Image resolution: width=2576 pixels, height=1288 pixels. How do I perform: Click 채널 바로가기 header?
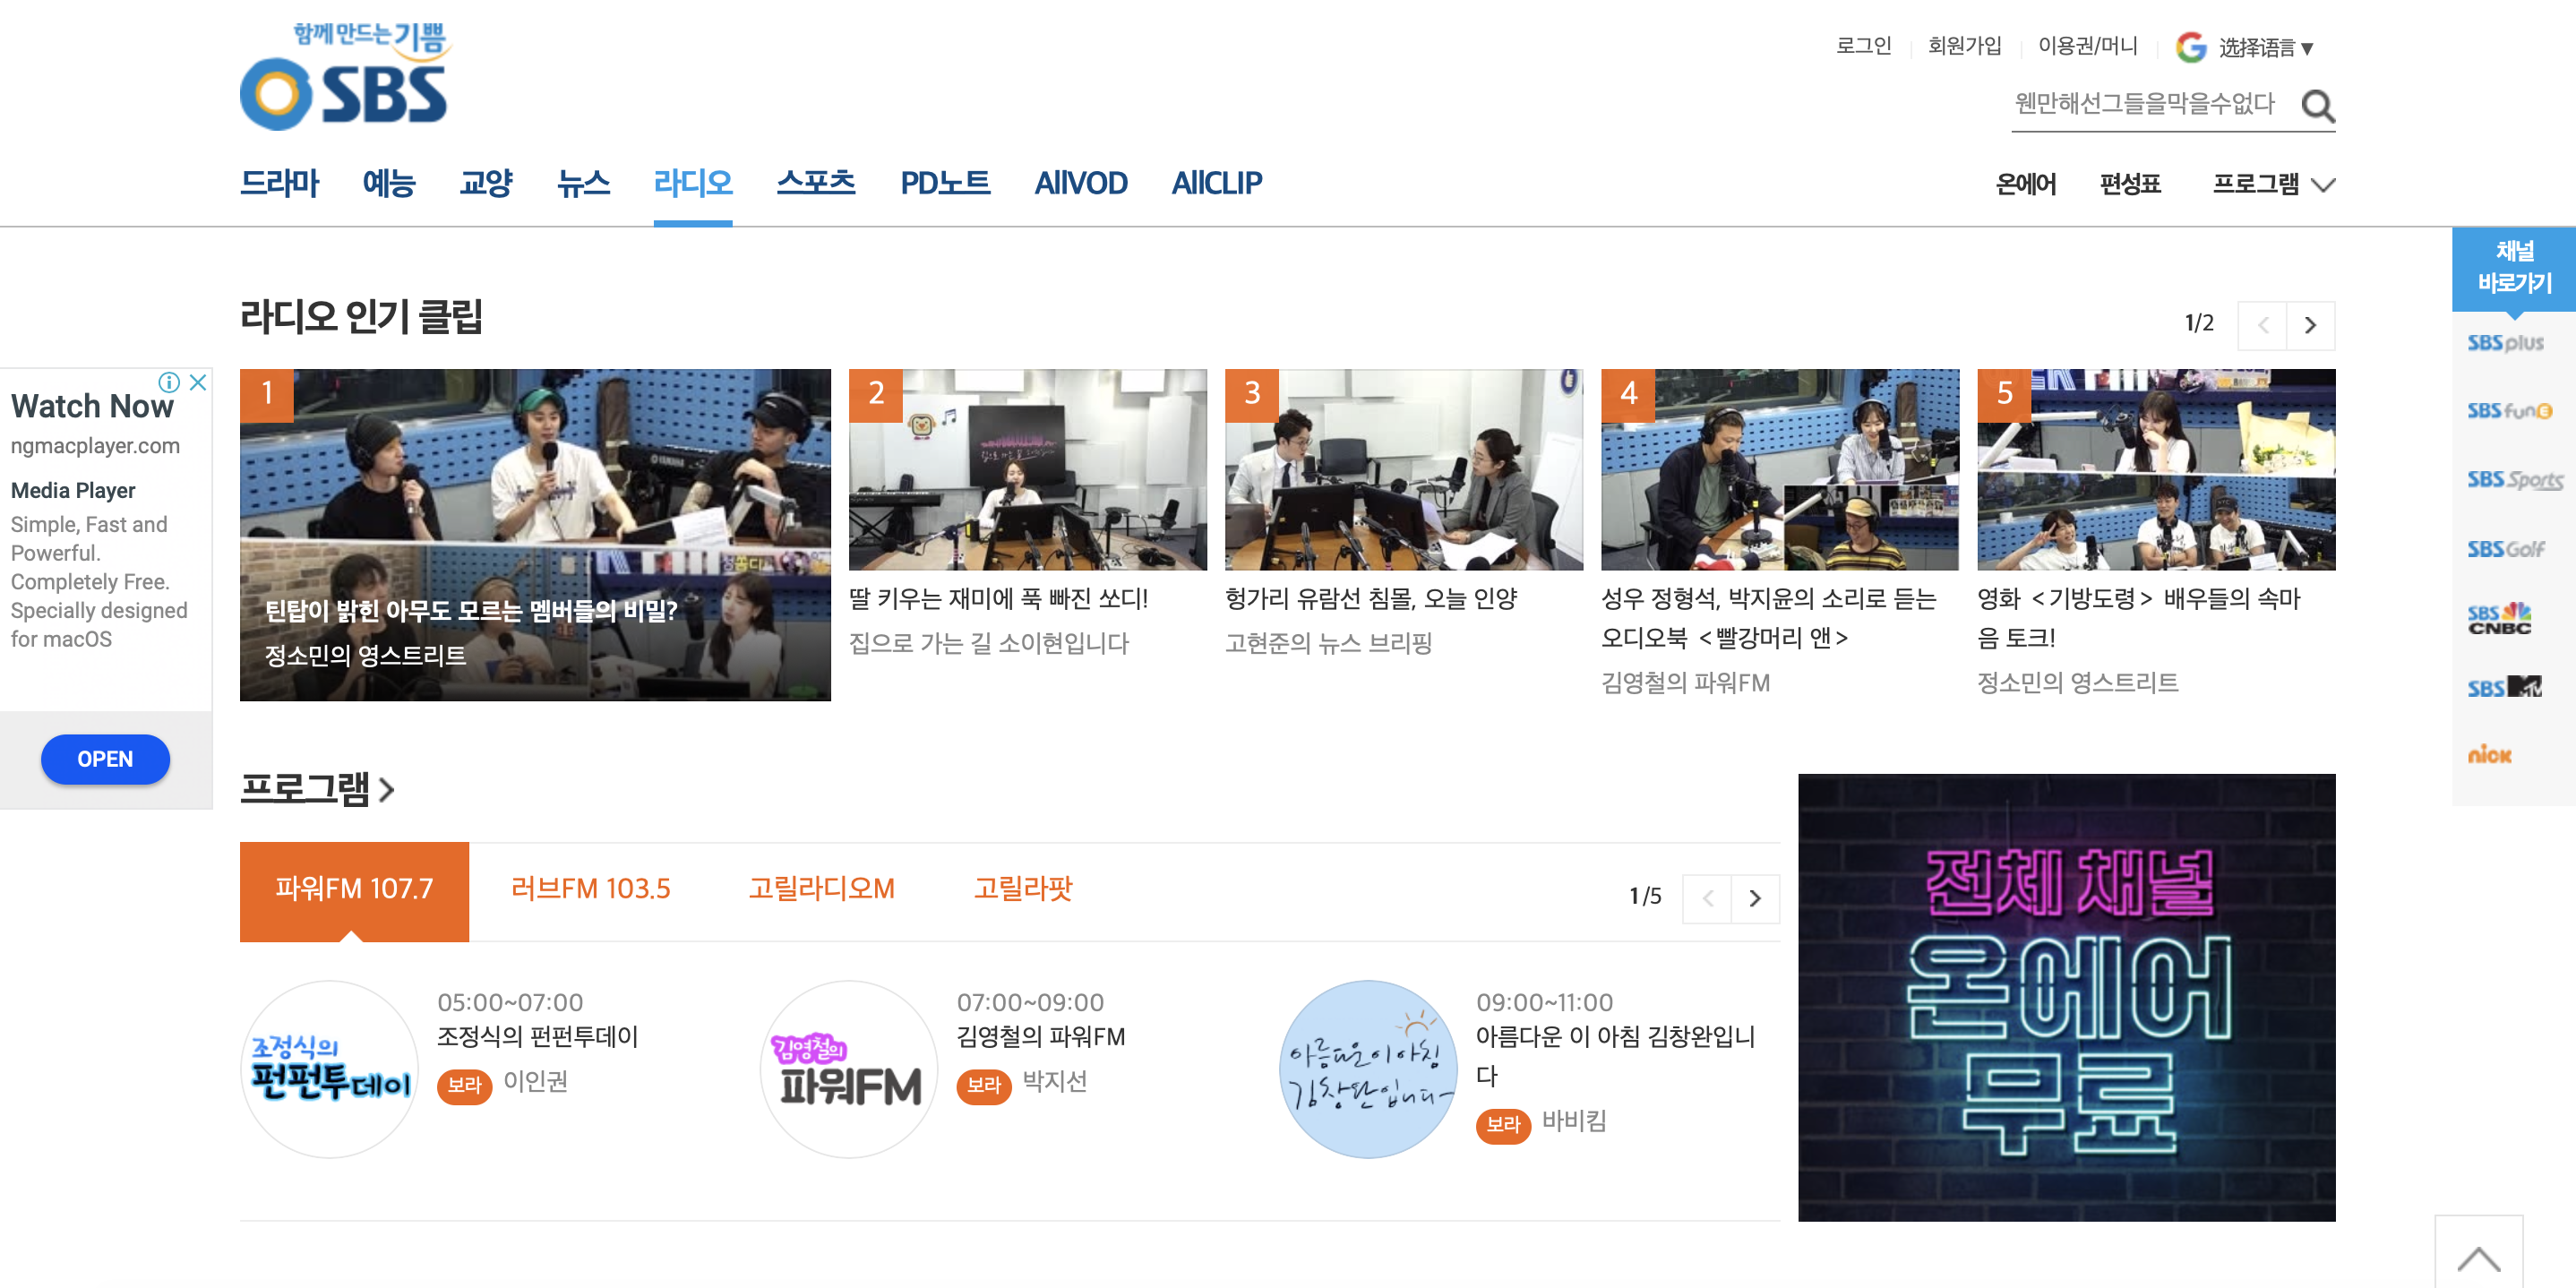point(2514,268)
